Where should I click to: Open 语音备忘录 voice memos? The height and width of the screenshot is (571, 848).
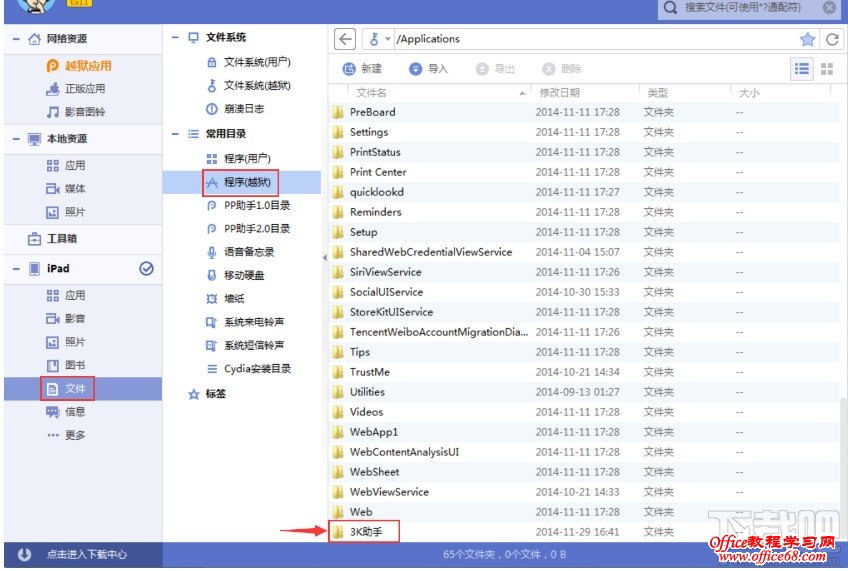tap(241, 252)
